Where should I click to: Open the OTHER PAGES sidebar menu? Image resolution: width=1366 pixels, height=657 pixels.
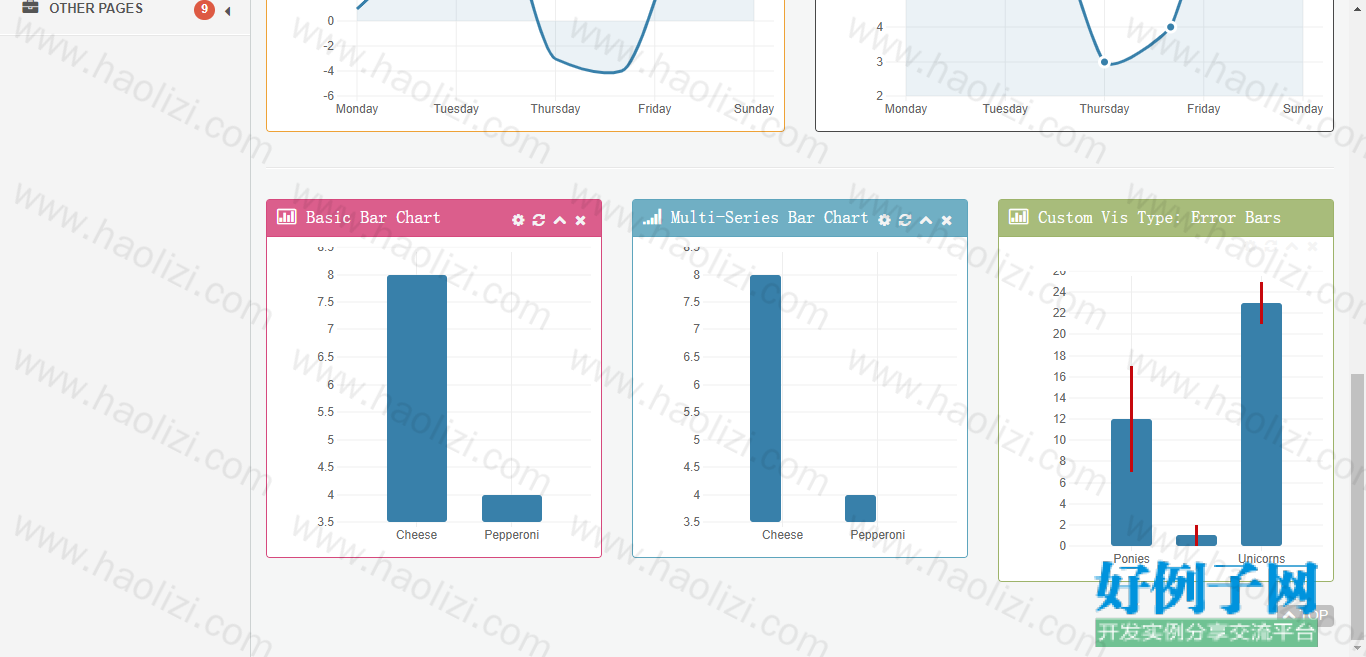point(125,9)
